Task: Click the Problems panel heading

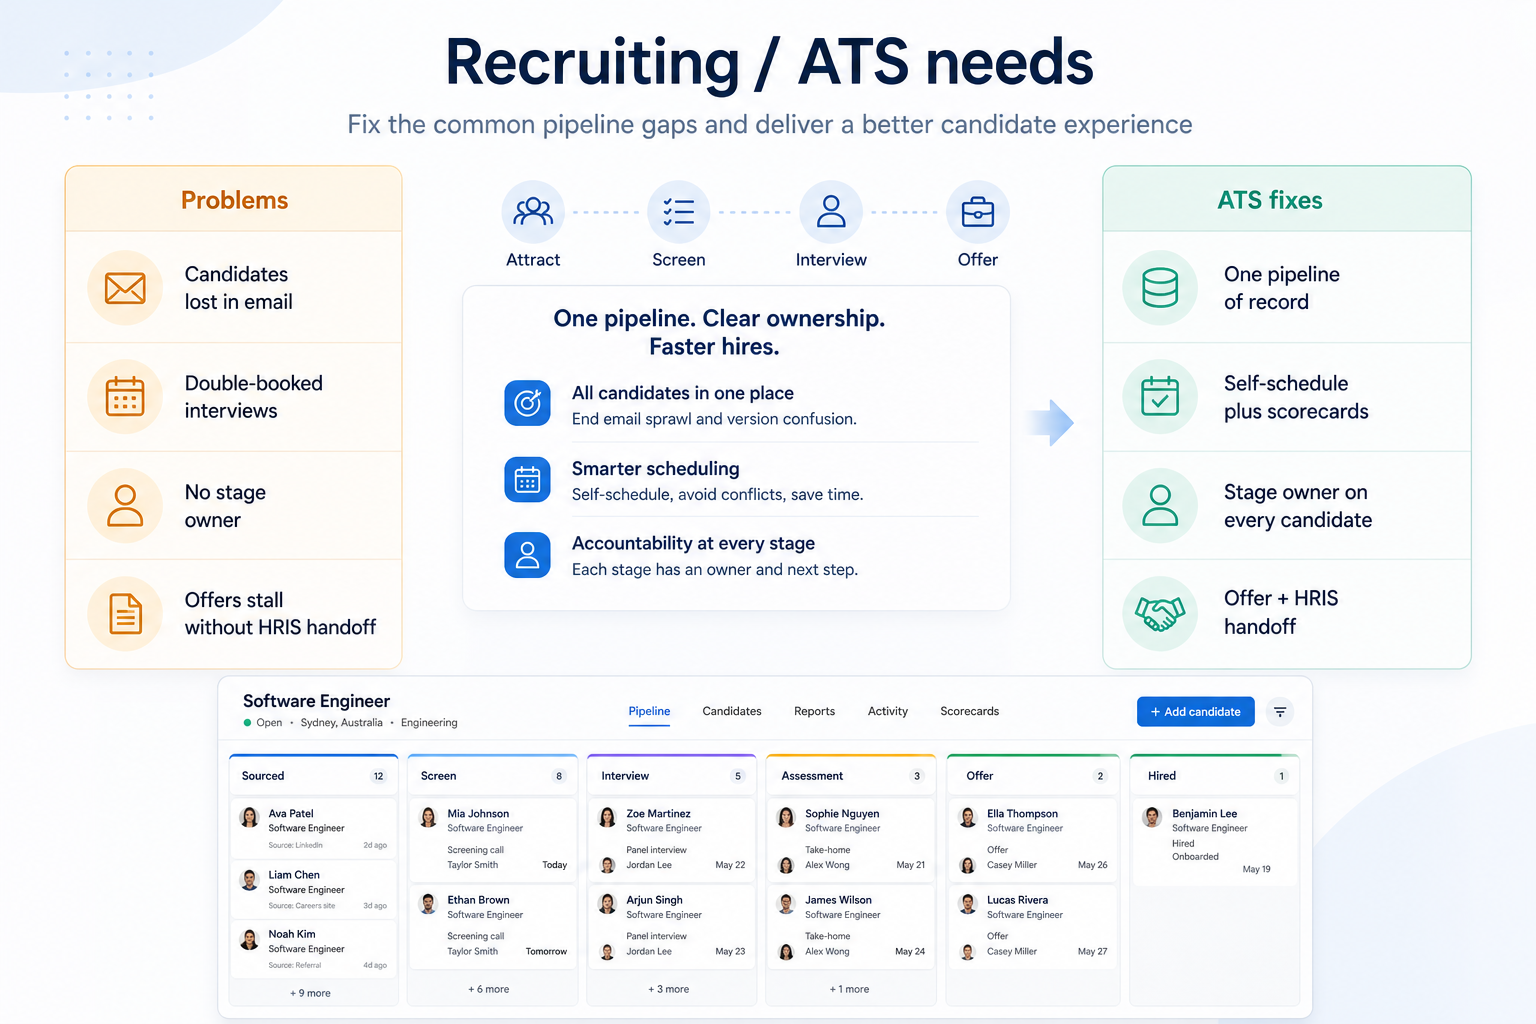Action: [x=234, y=200]
